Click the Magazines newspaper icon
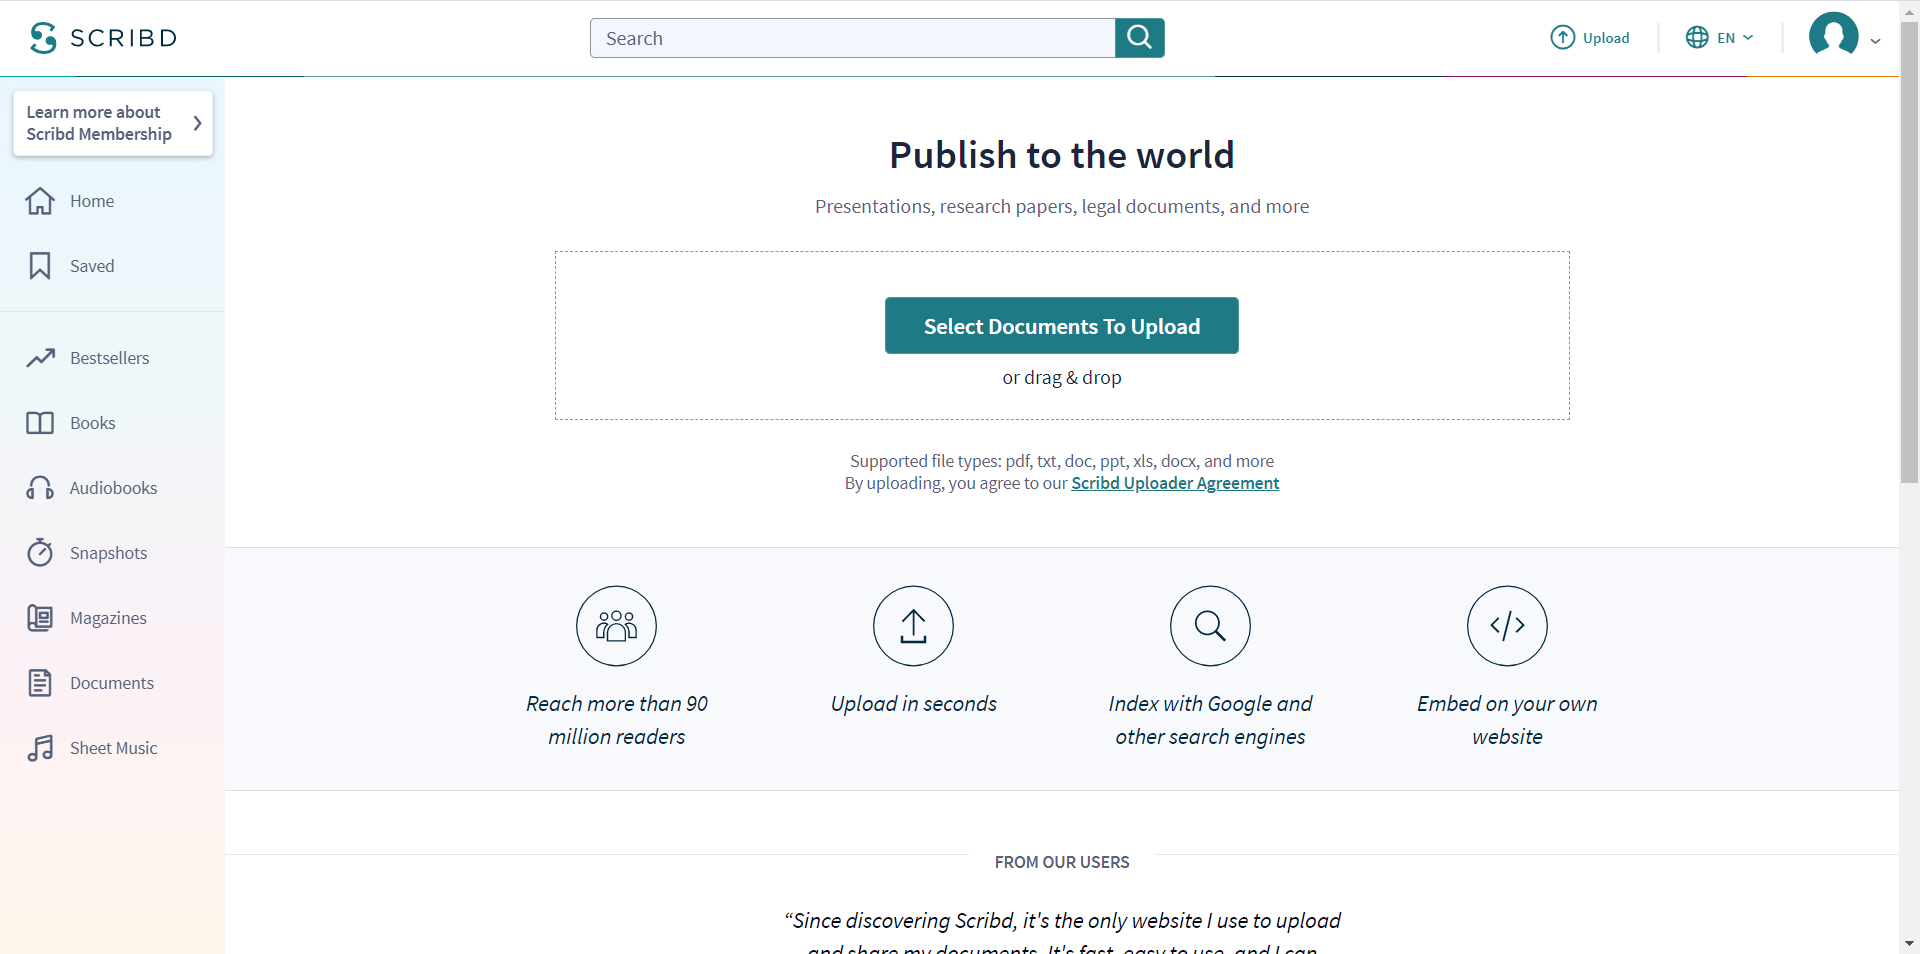 (40, 618)
